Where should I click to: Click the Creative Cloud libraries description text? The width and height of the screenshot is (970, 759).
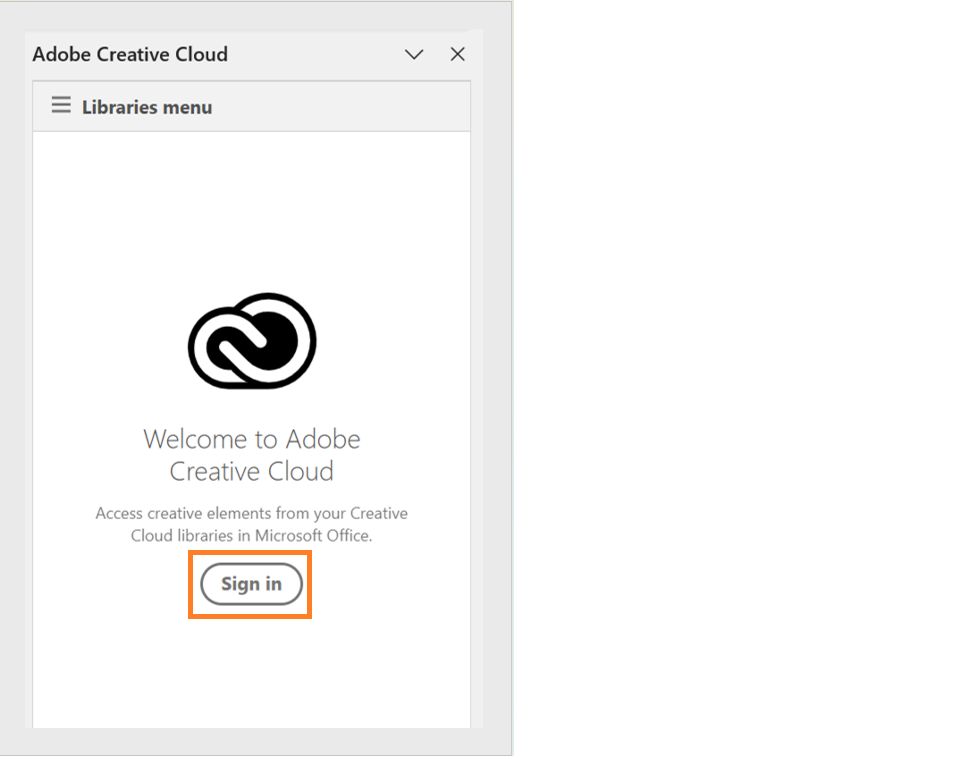point(252,523)
